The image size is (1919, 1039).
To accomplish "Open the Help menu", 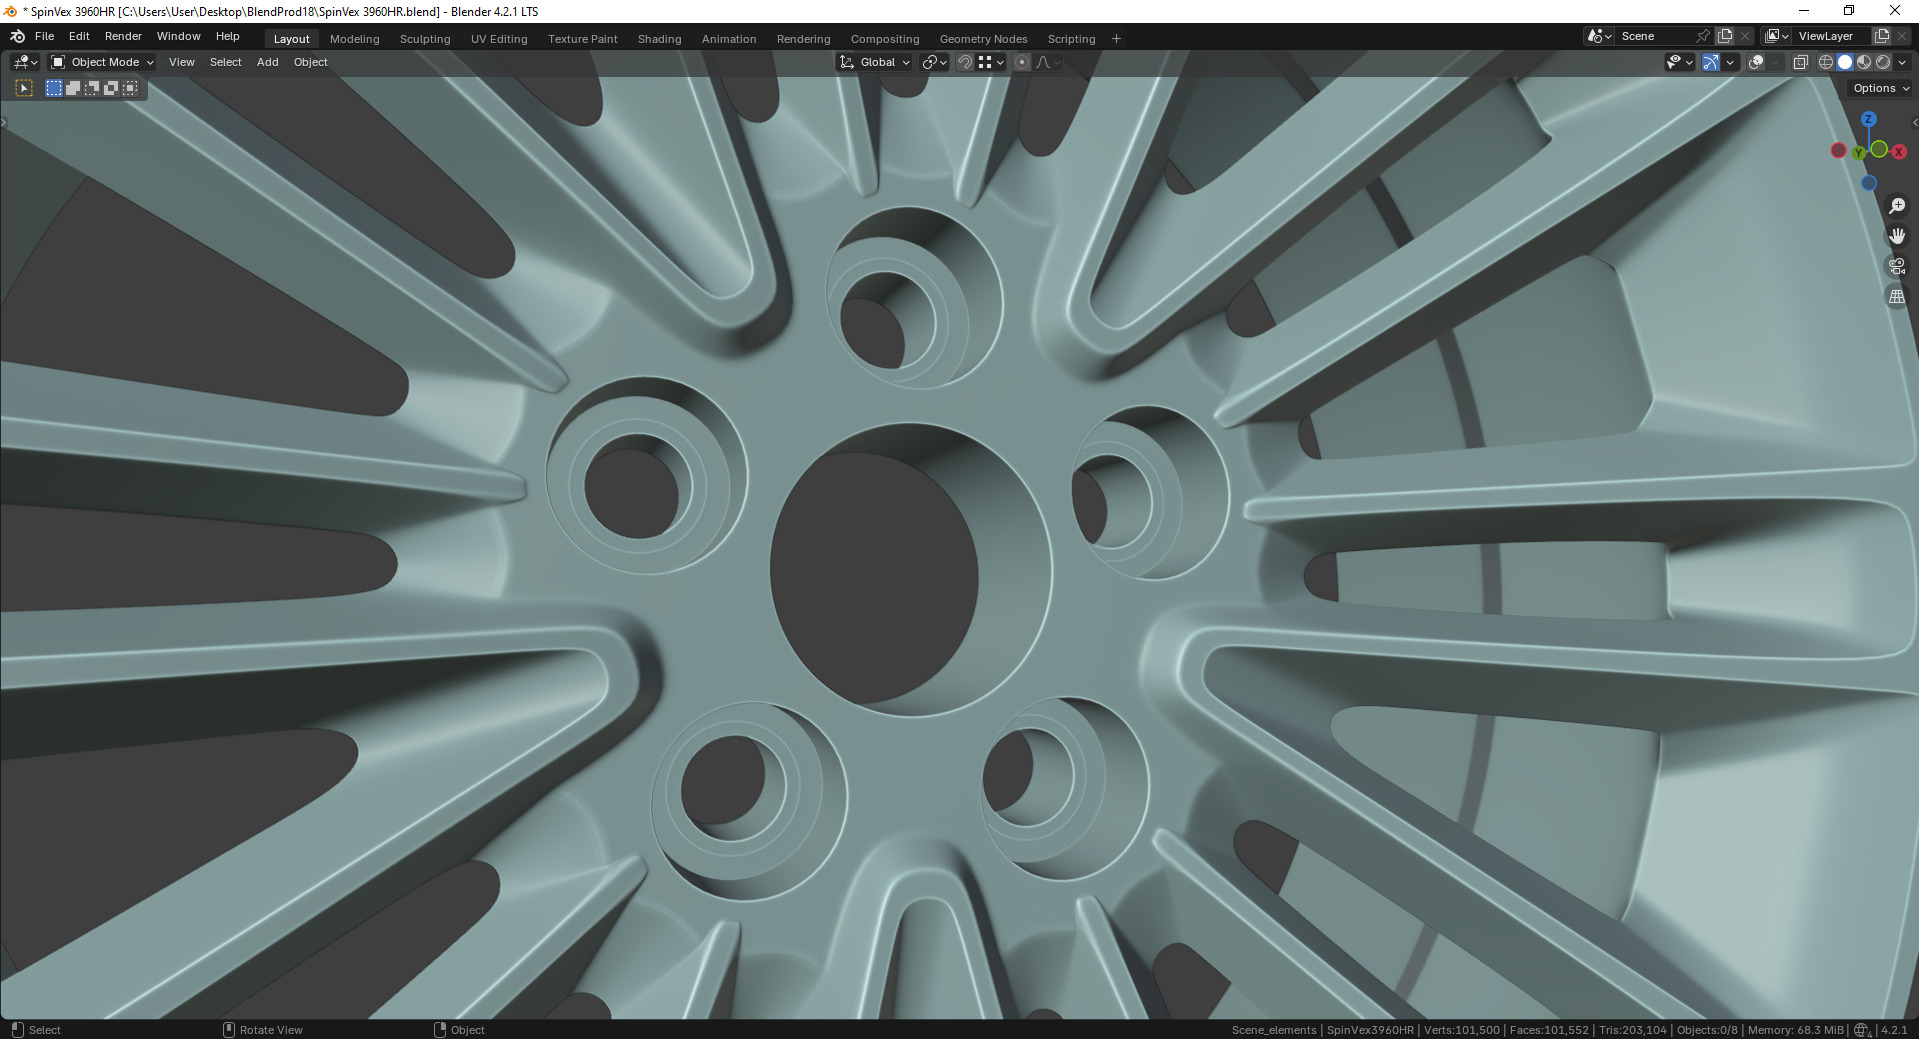I will point(227,36).
